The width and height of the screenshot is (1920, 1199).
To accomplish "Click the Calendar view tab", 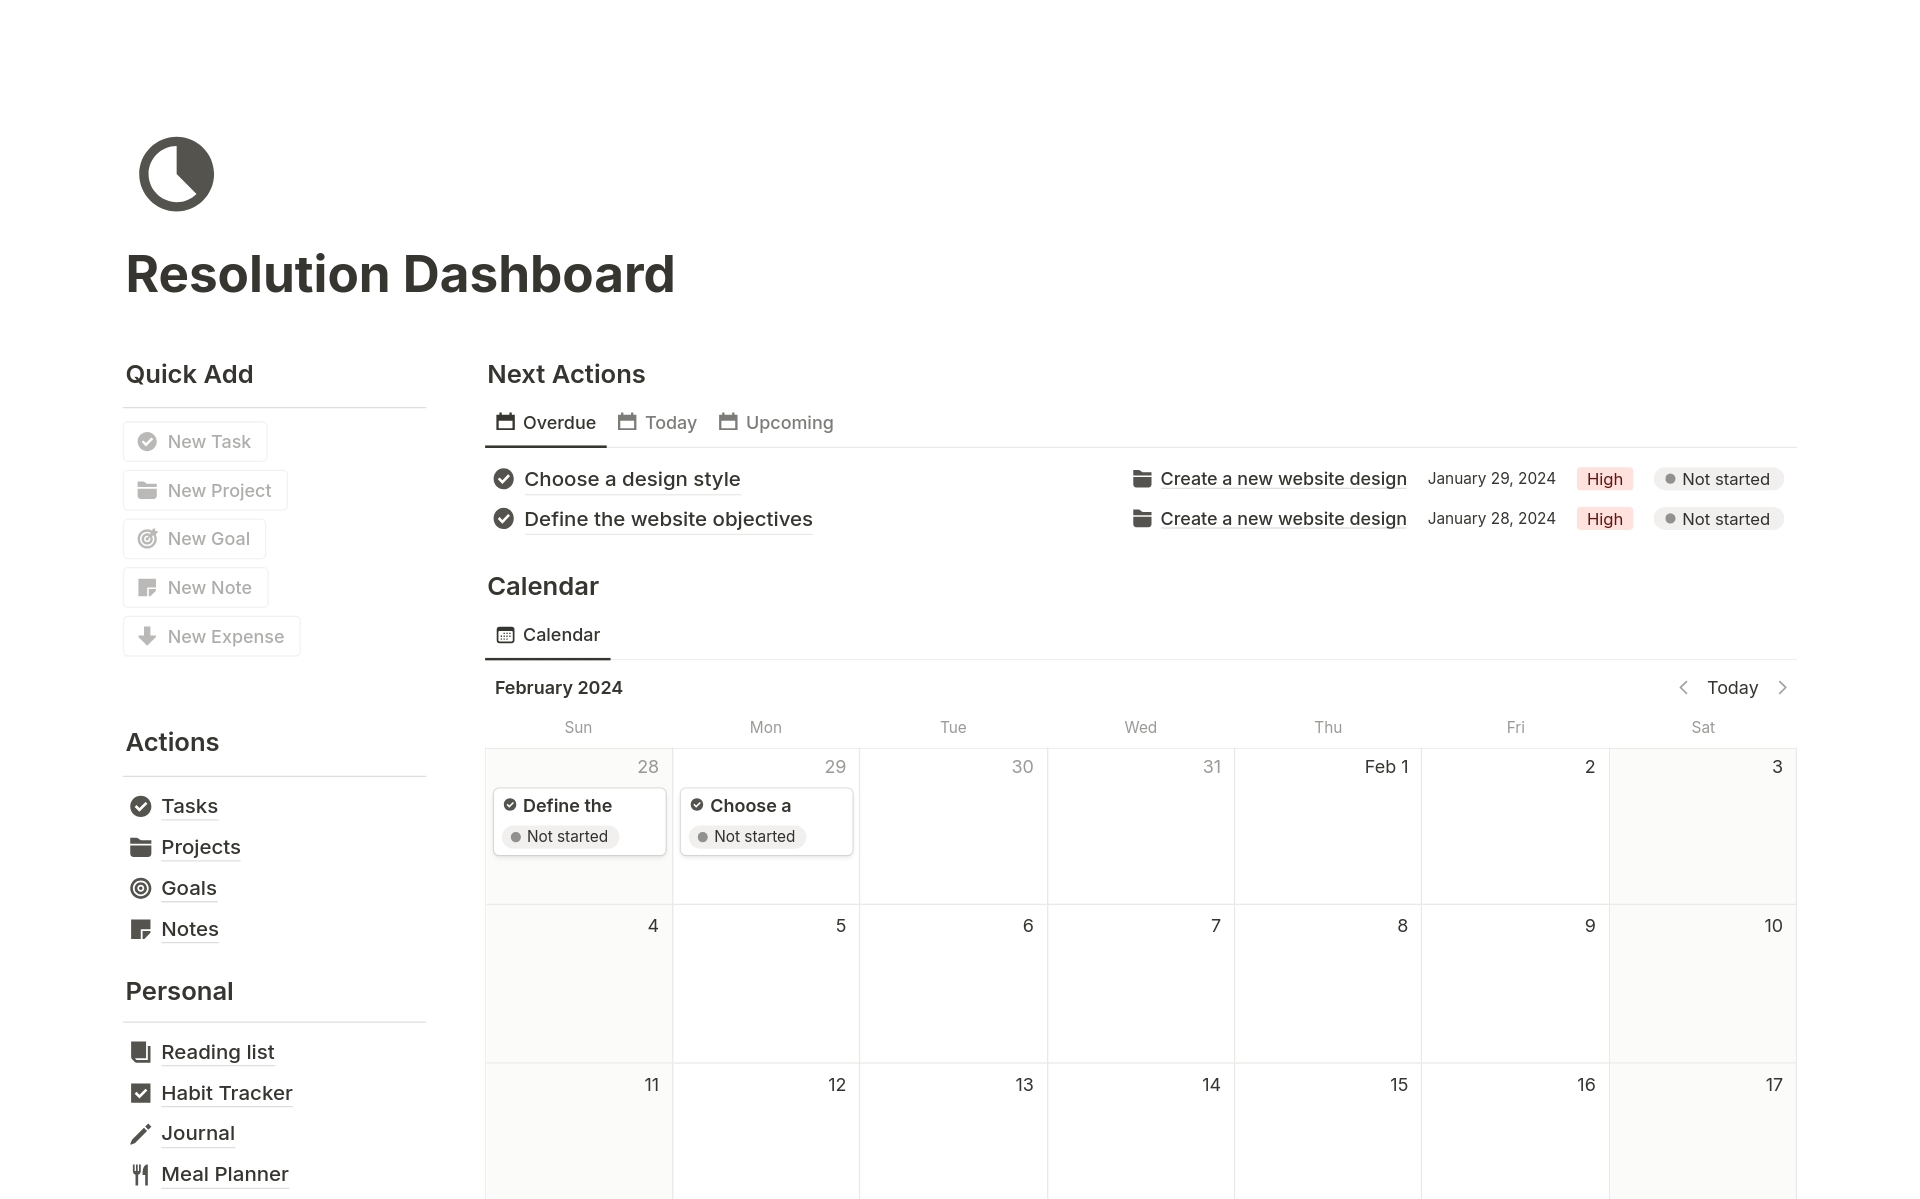I will coord(550,634).
